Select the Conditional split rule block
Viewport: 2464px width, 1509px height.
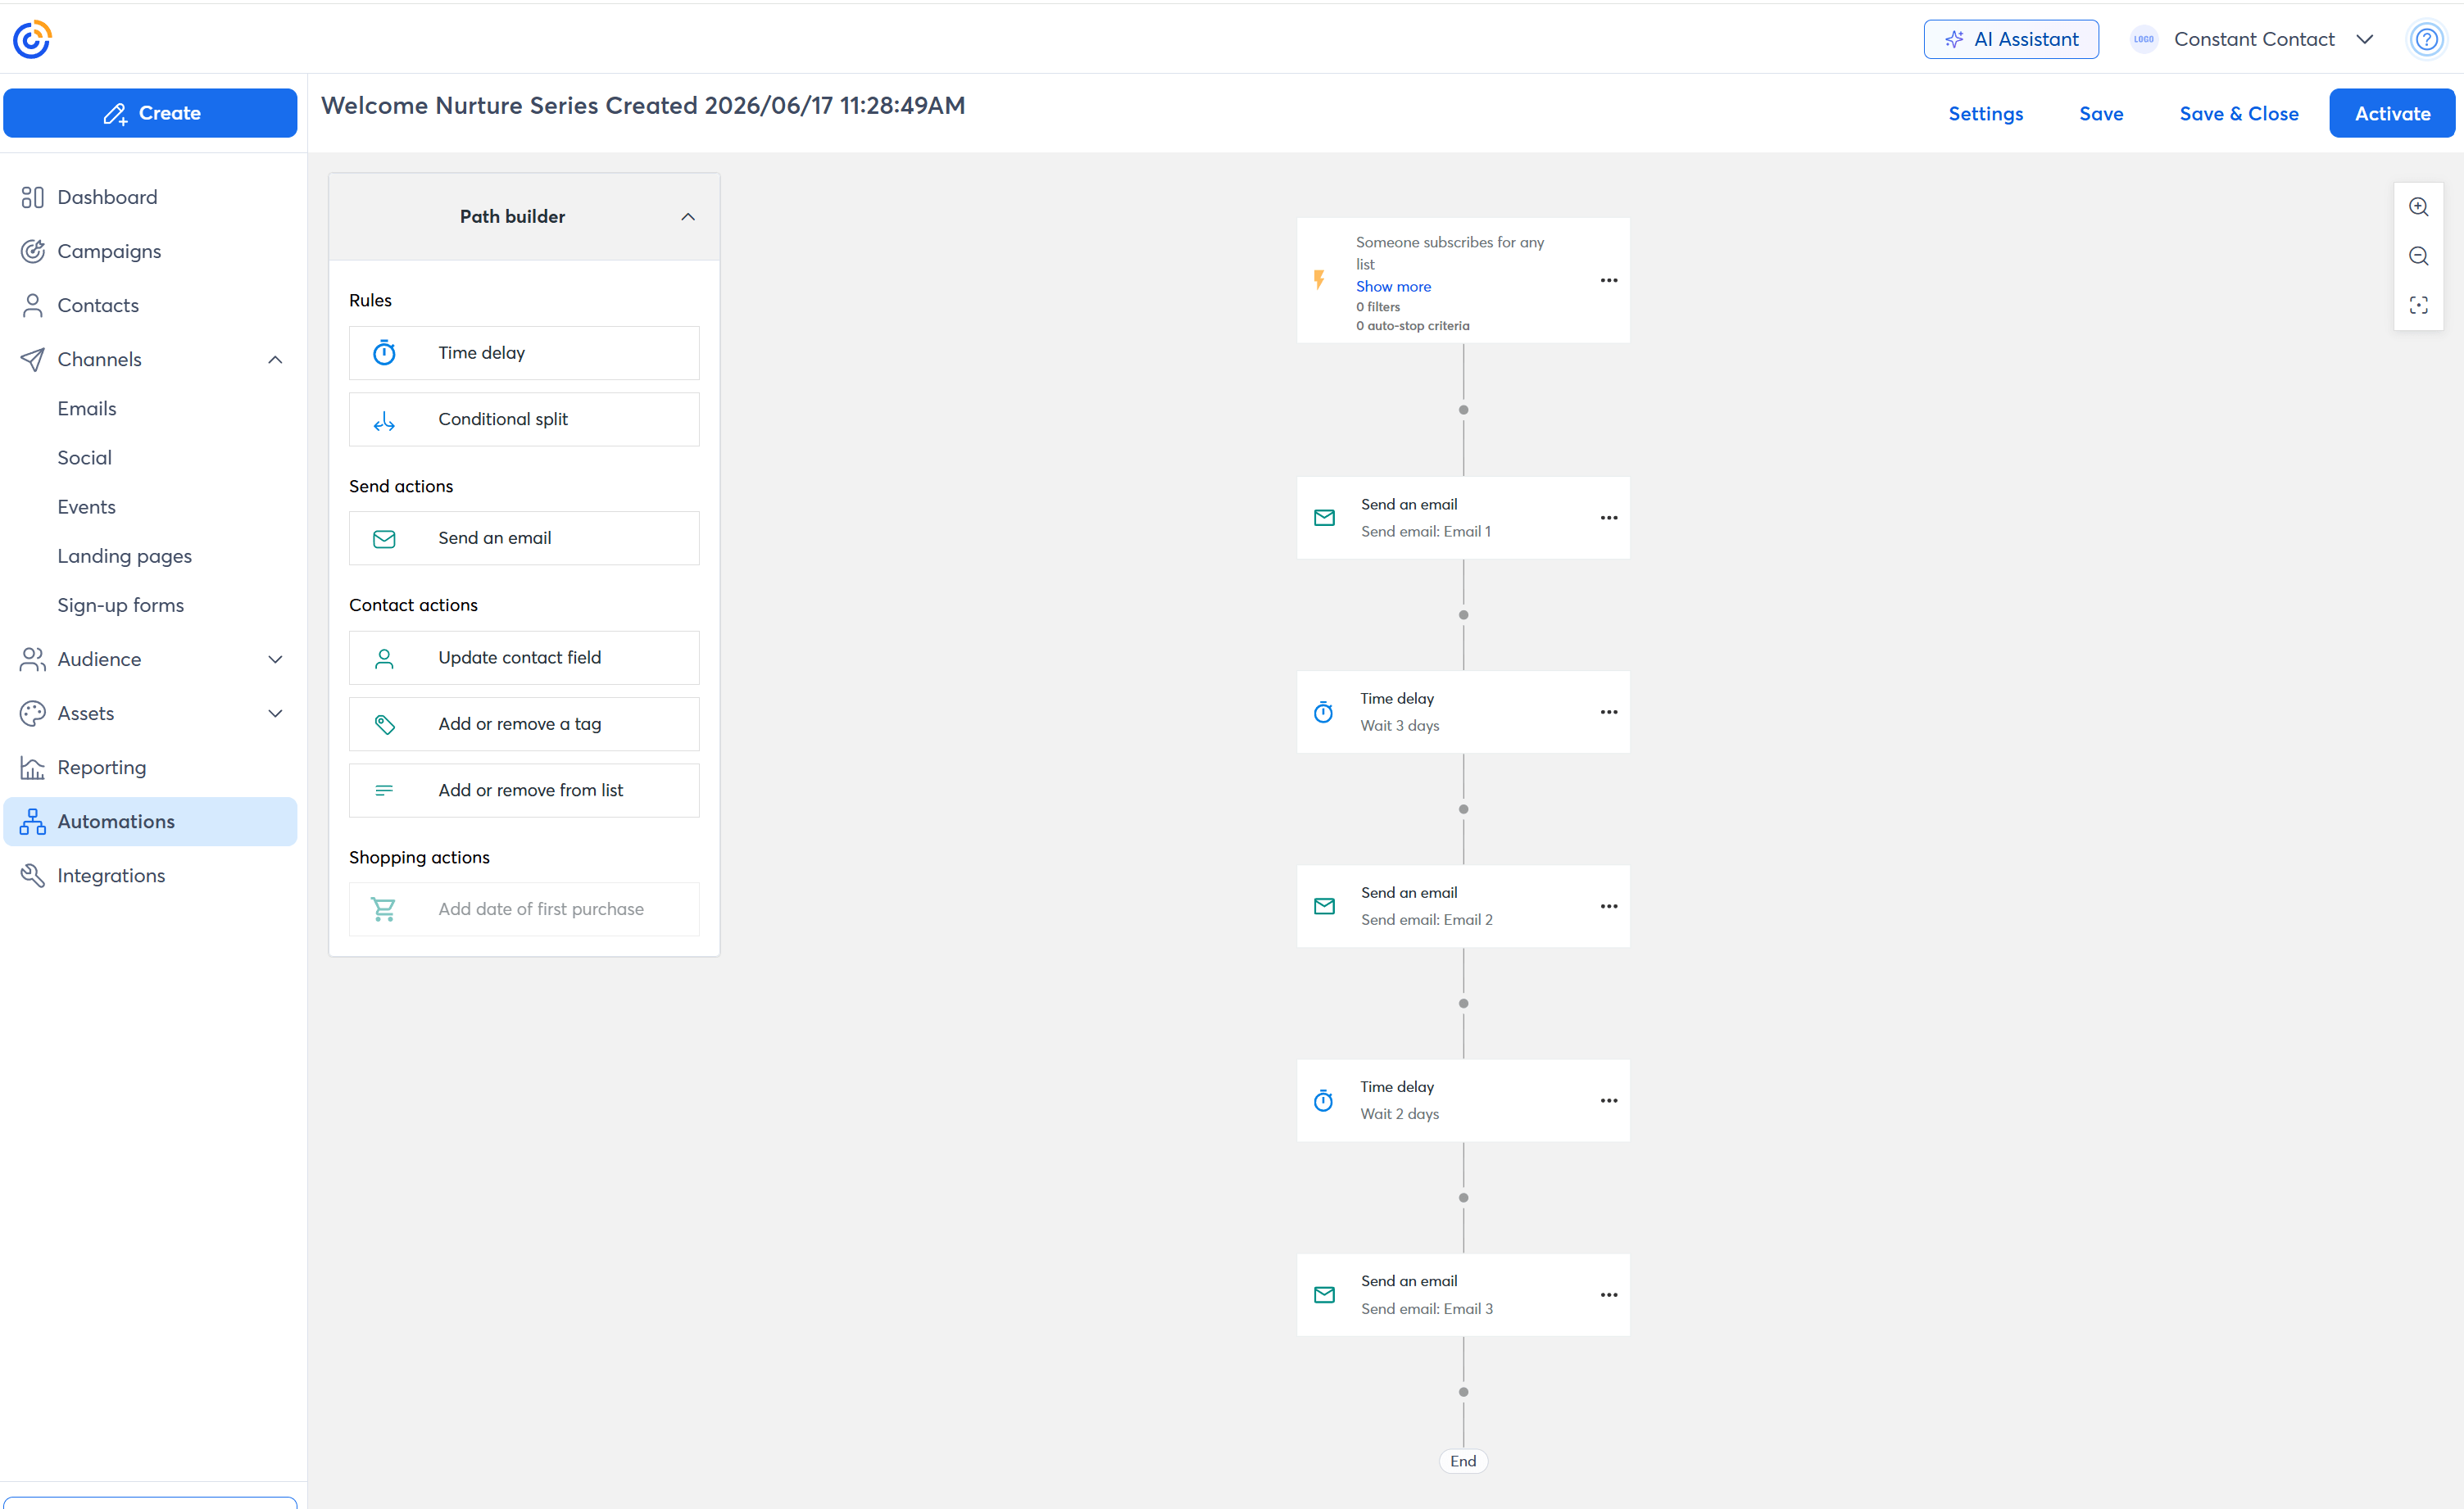[524, 419]
